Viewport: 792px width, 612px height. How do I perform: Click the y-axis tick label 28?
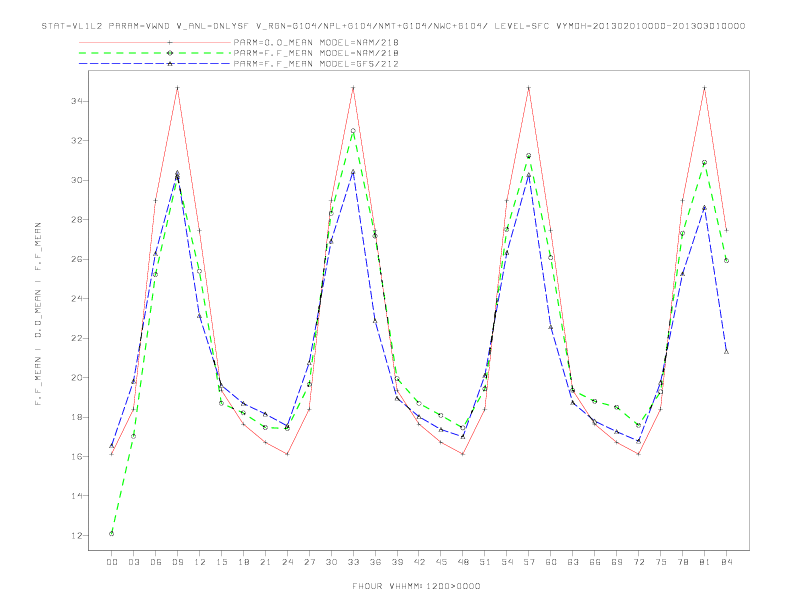pos(77,220)
